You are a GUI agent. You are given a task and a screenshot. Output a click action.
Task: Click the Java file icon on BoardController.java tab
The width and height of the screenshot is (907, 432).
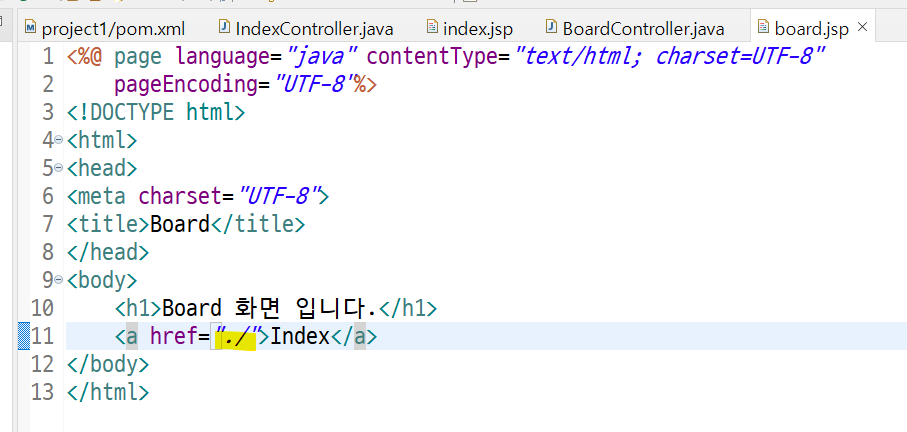click(552, 27)
